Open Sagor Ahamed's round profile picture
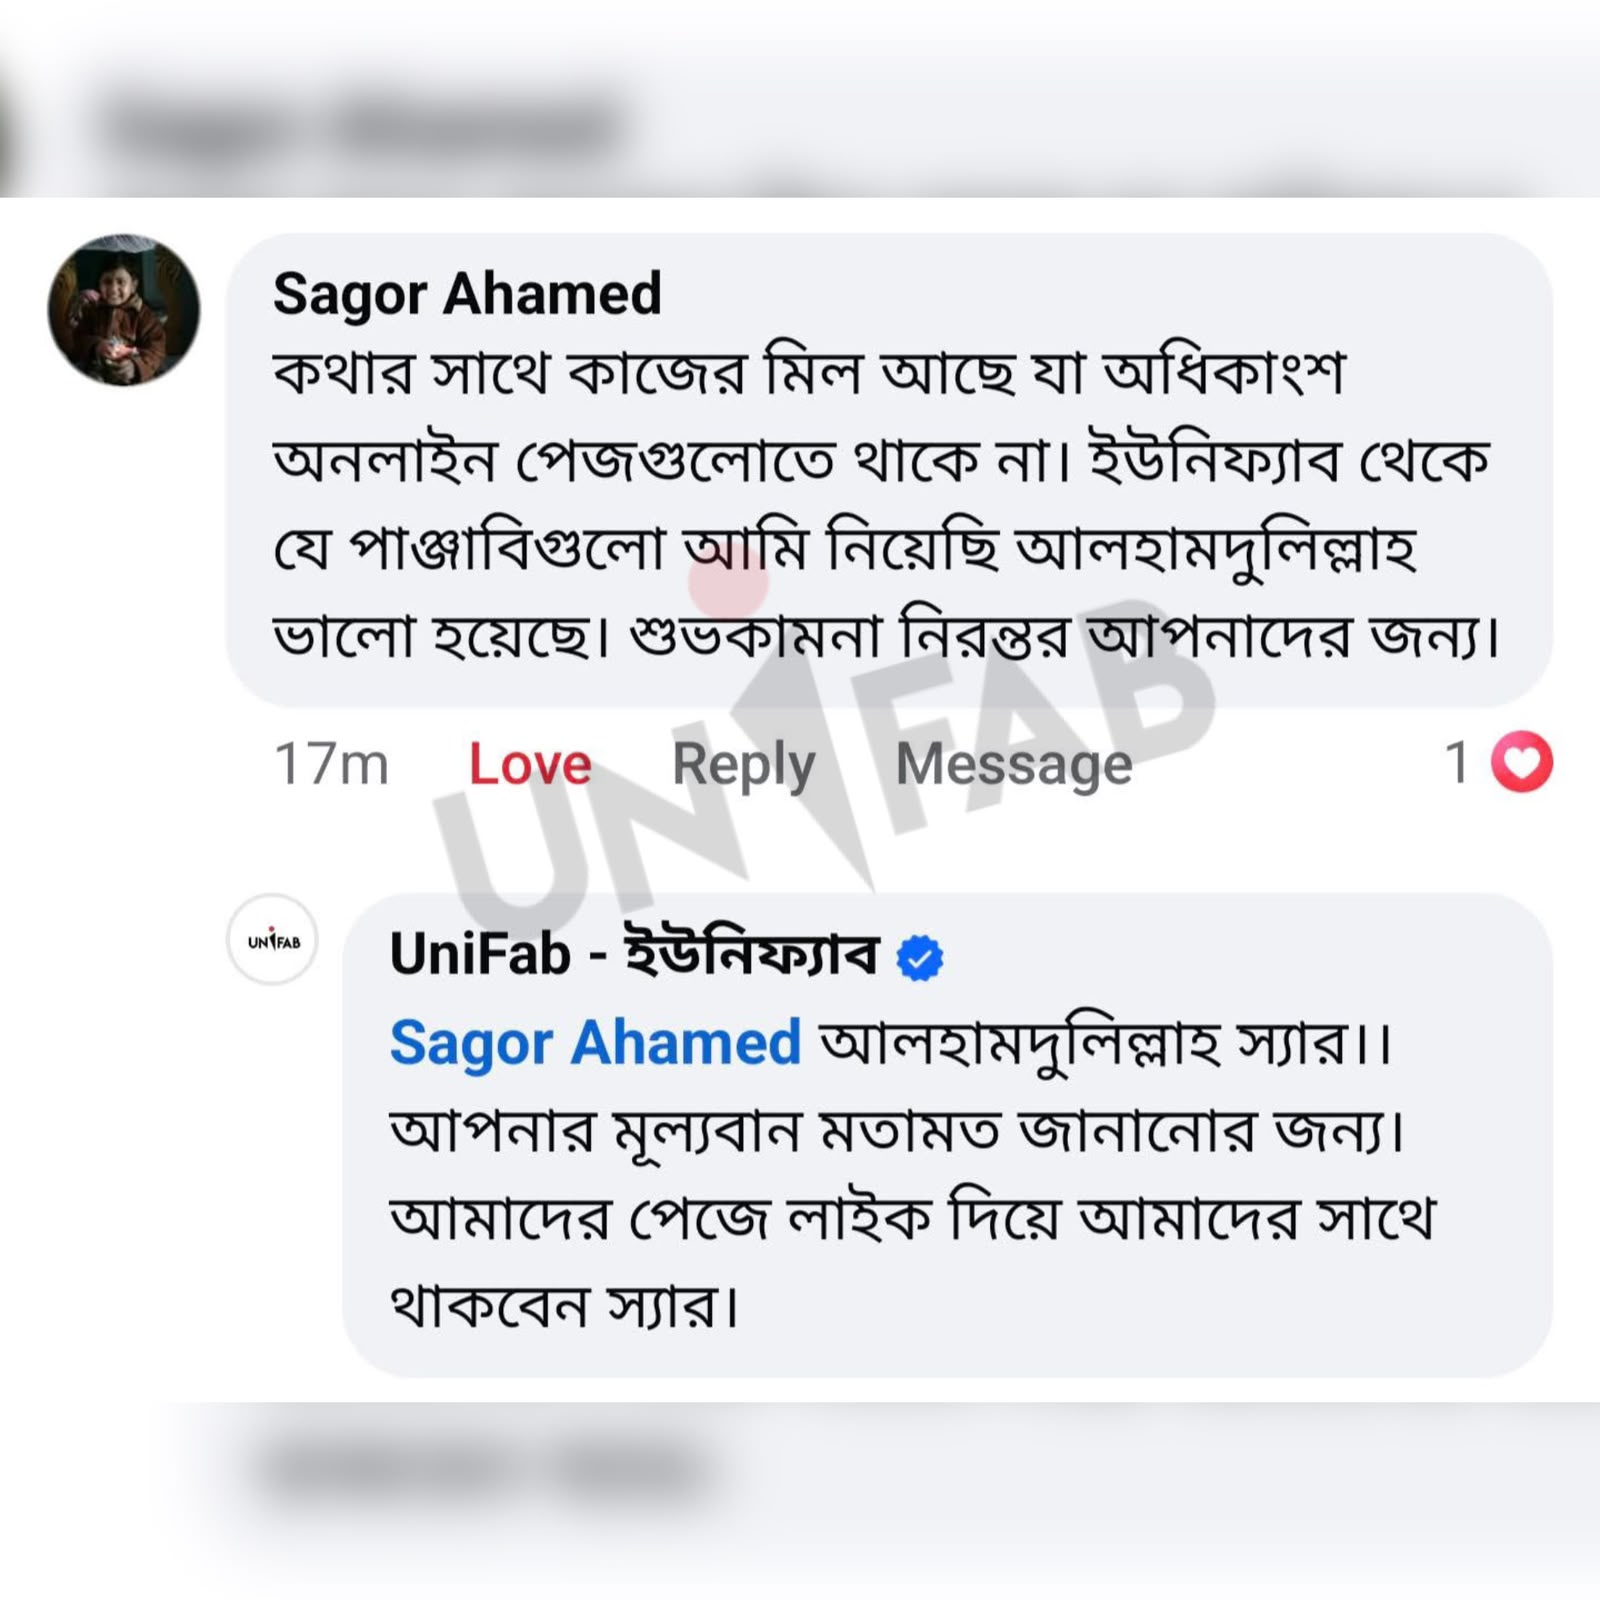1600x1600 pixels. click(124, 310)
